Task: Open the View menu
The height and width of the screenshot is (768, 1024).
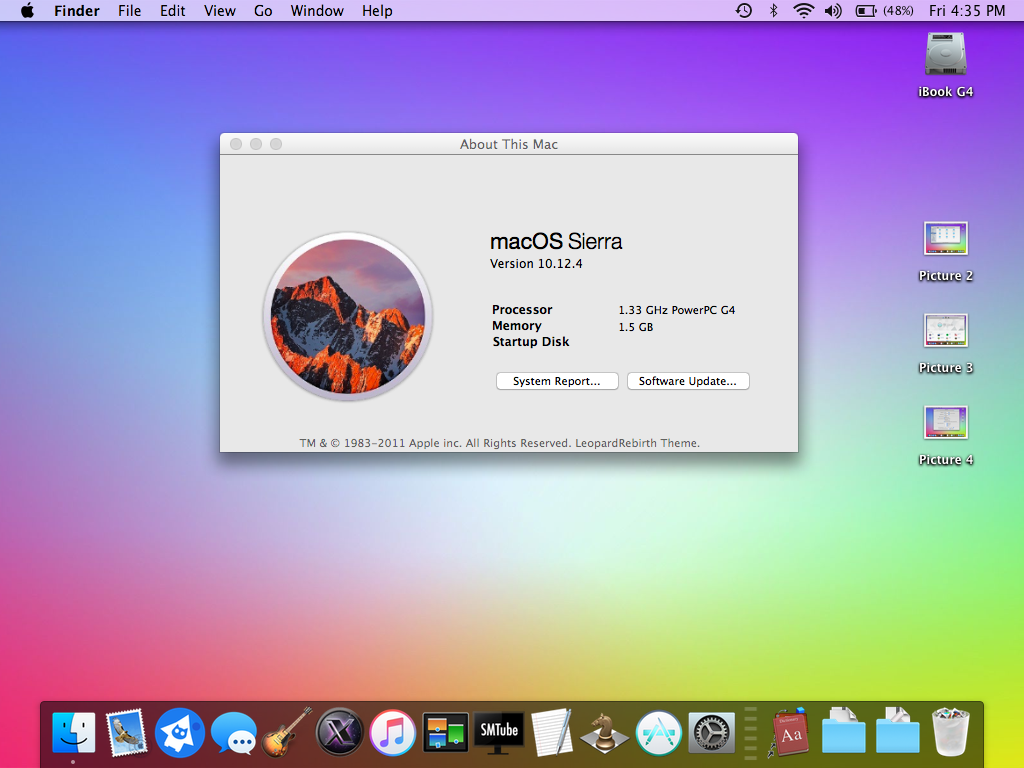Action: tap(219, 11)
